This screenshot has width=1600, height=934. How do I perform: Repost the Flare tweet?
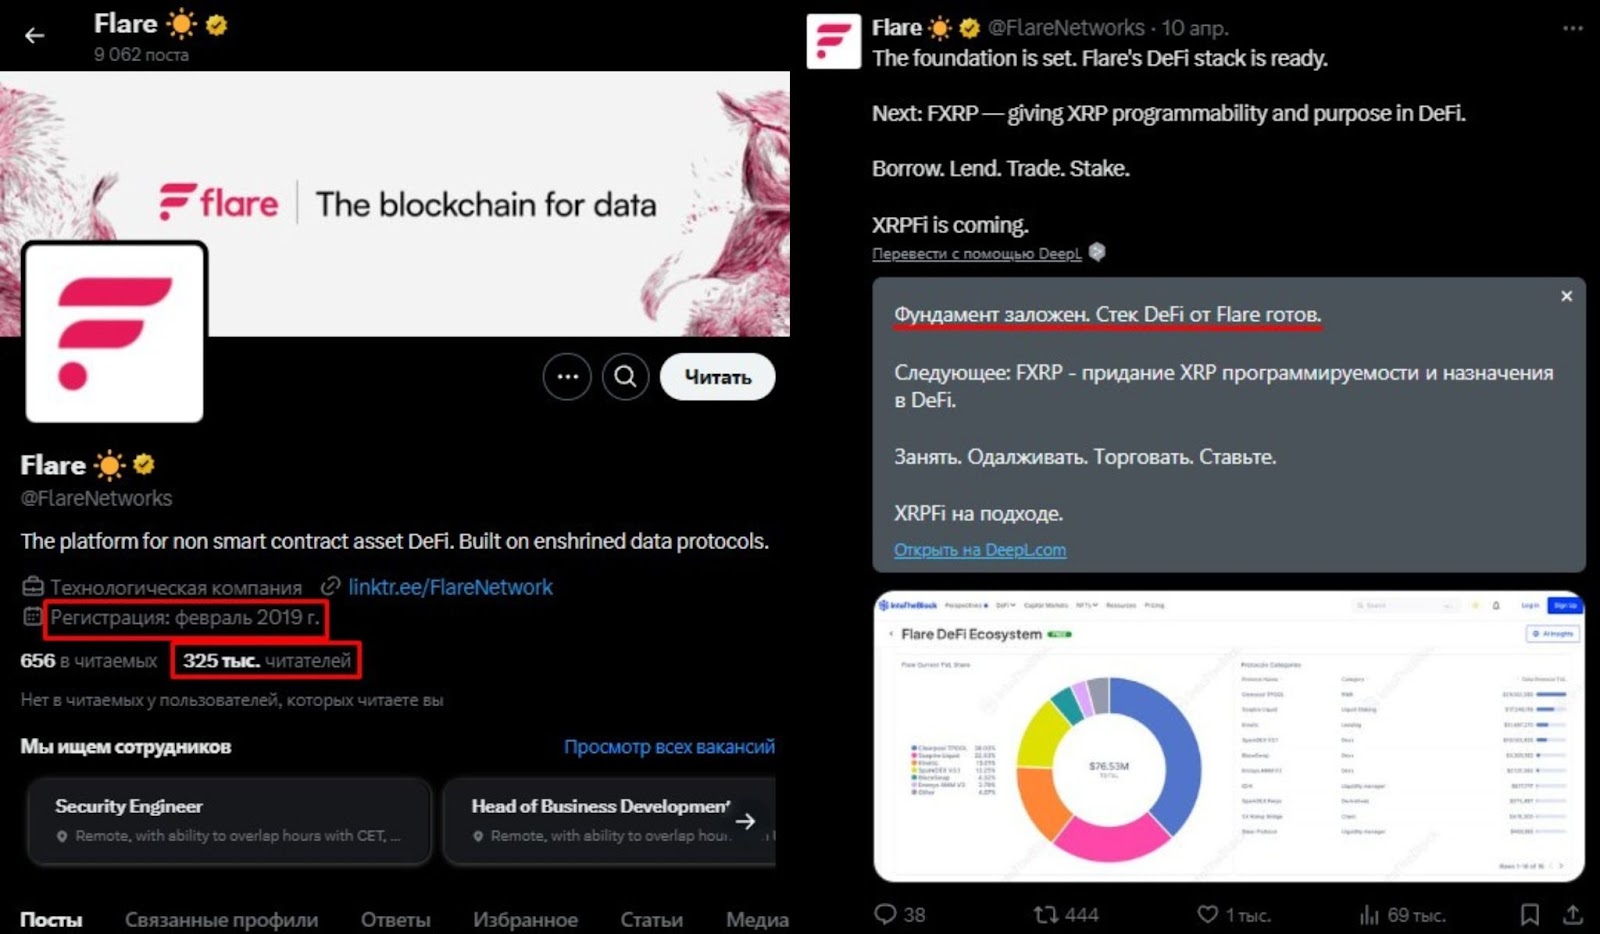pos(1046,914)
